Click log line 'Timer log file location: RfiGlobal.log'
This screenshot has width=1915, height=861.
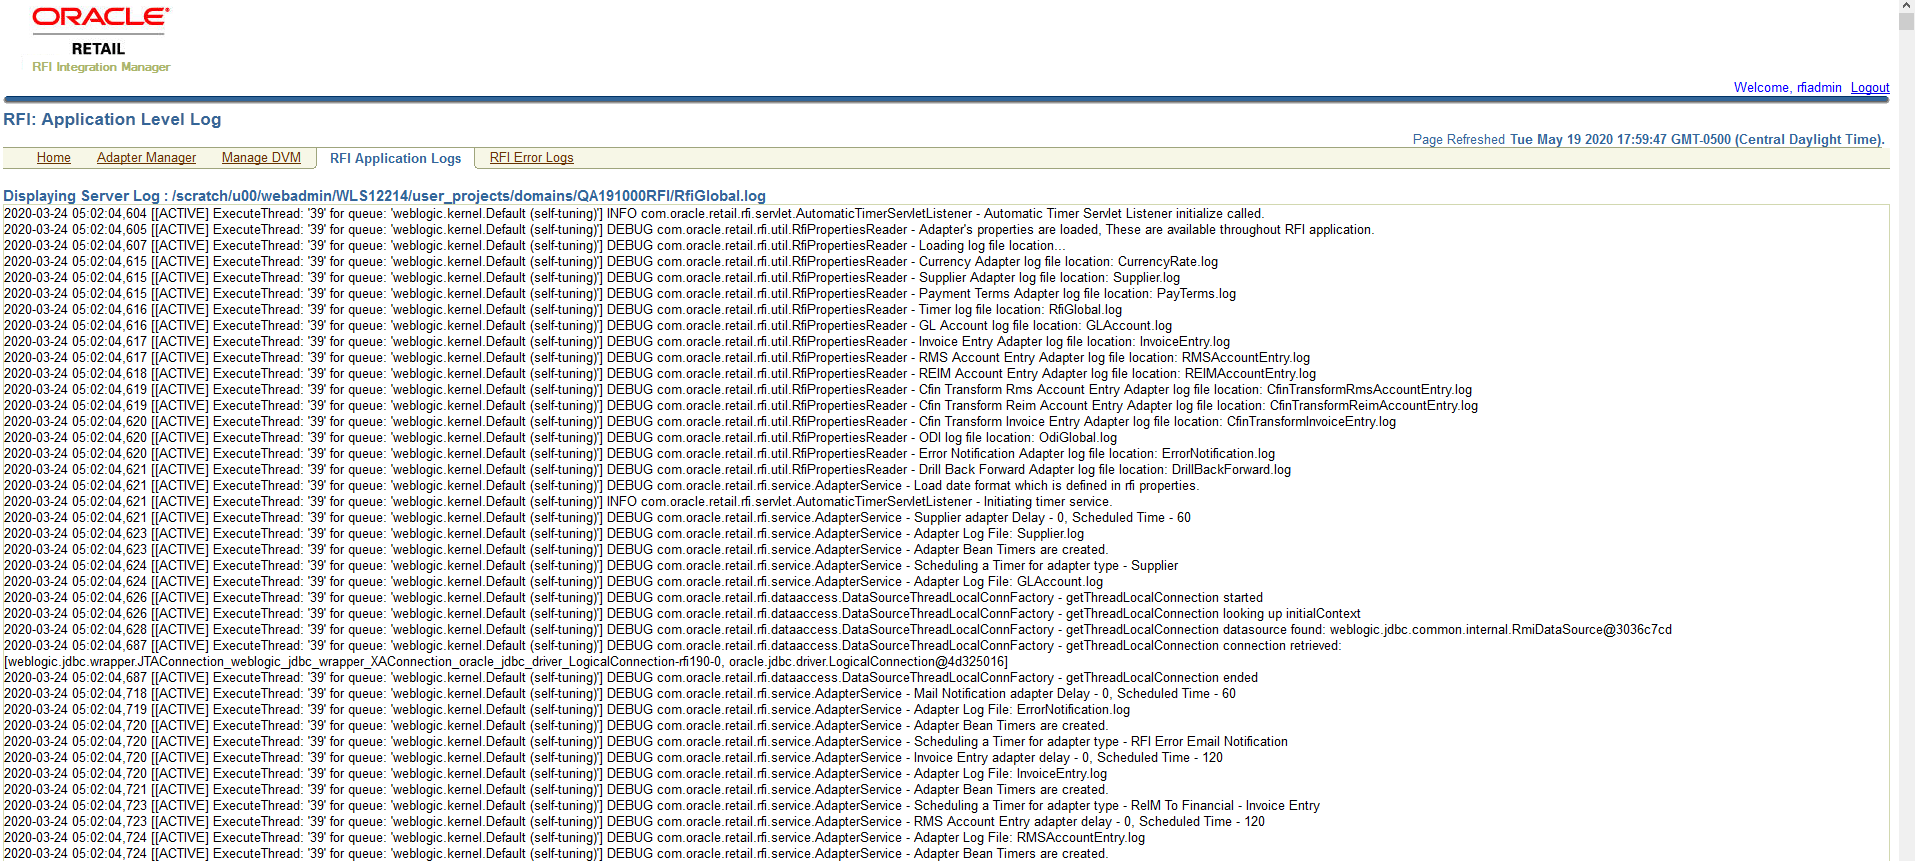pyautogui.click(x=563, y=310)
